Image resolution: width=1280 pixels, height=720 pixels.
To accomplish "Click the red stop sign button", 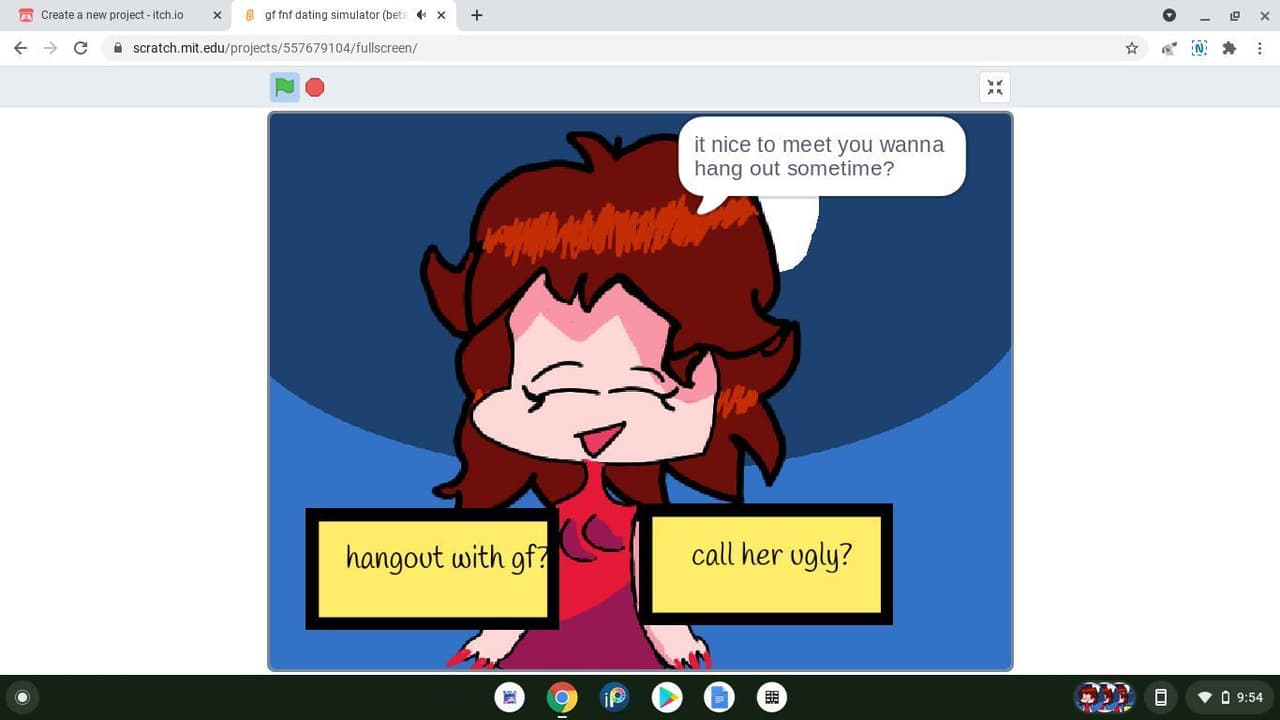I will (x=315, y=87).
